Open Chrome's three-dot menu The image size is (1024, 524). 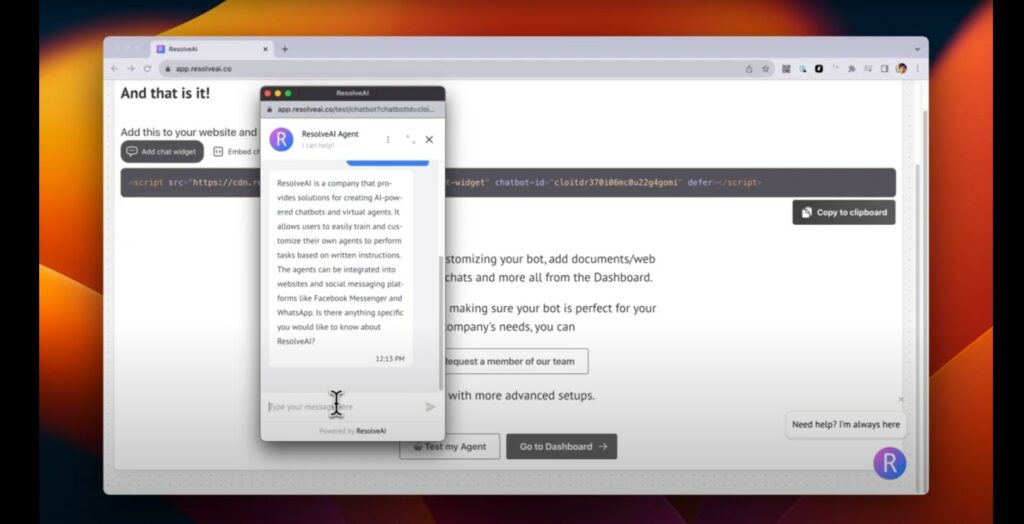point(917,69)
